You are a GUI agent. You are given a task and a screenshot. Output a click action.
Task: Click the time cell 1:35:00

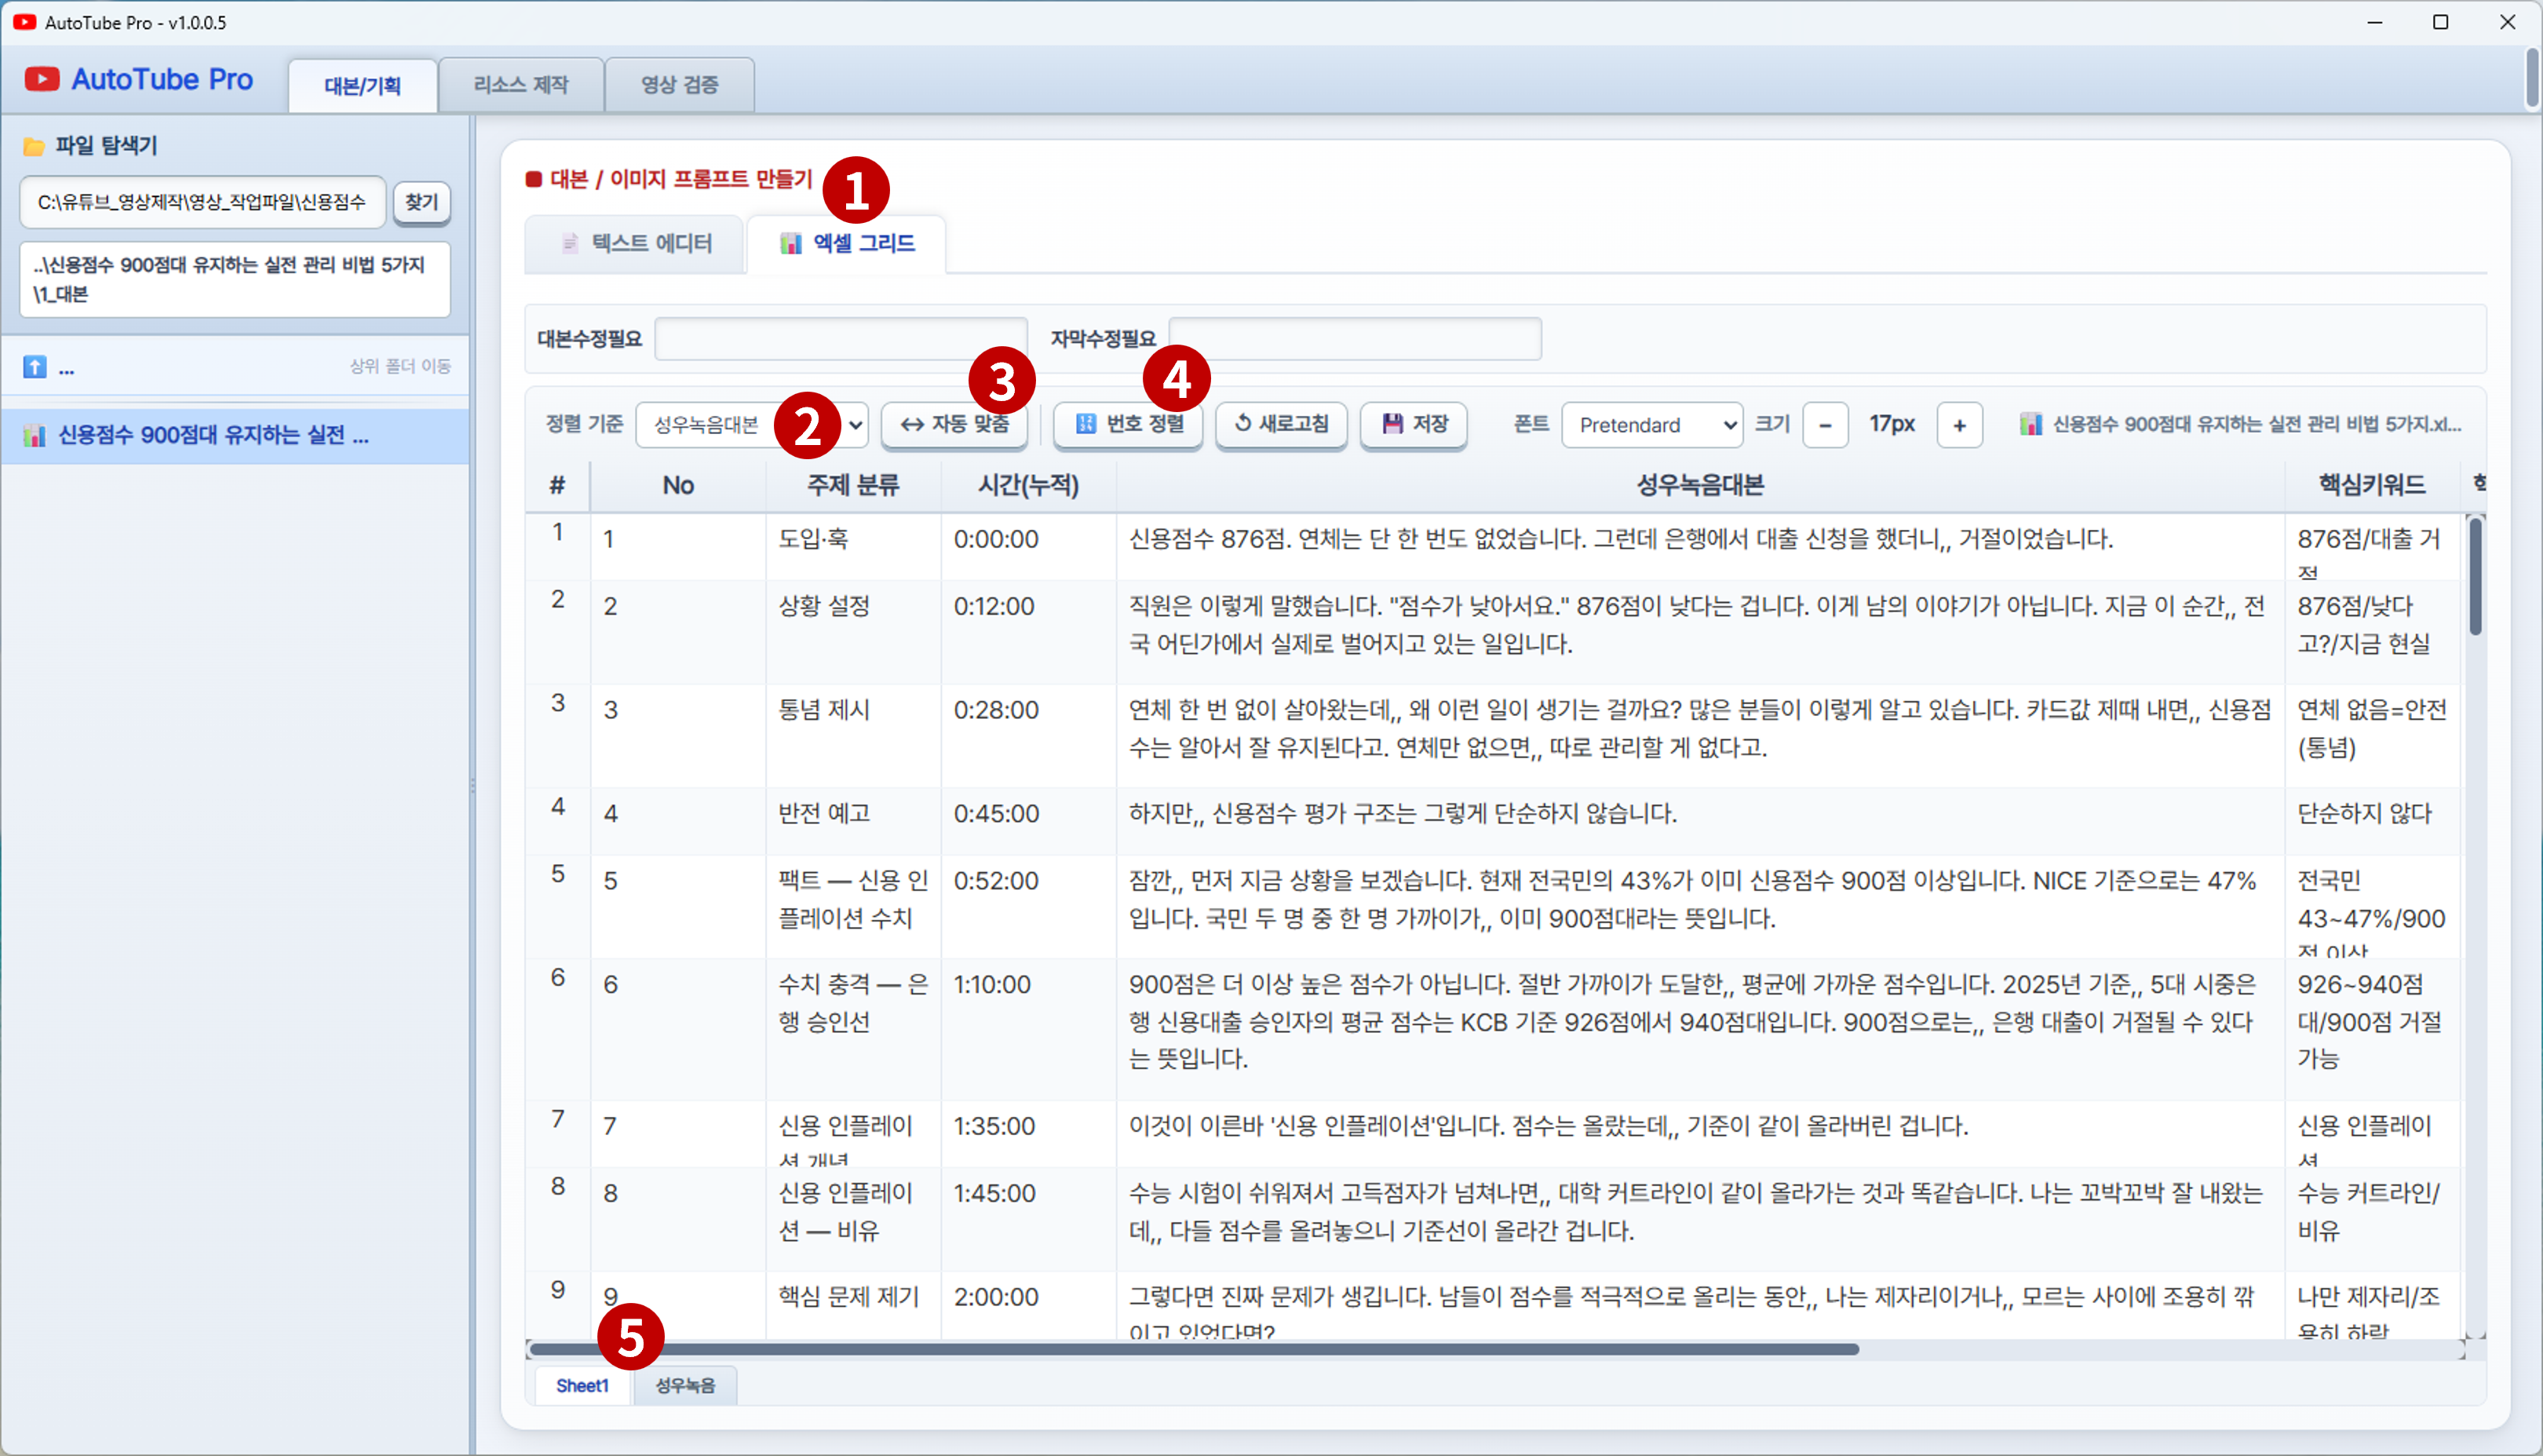point(1028,1134)
